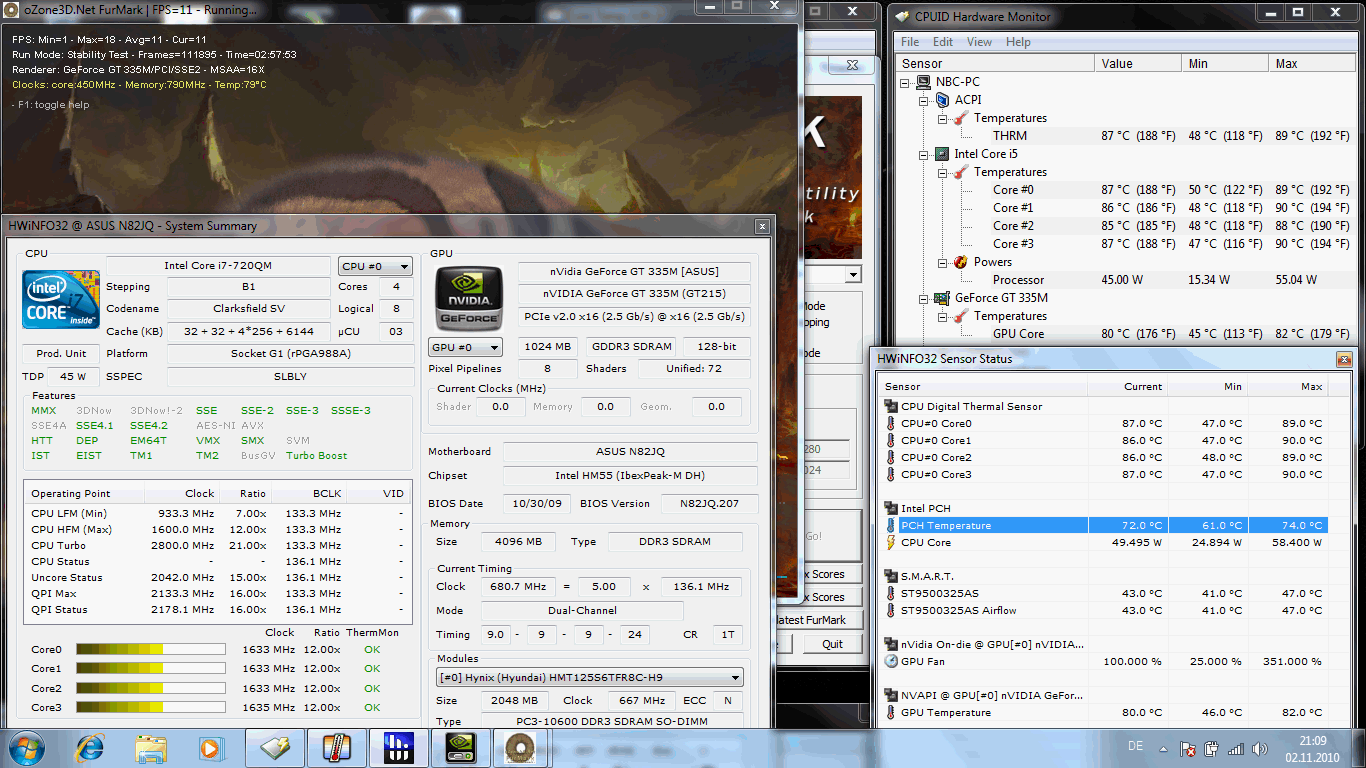
Task: Click the DE language indicator
Action: coord(1135,747)
